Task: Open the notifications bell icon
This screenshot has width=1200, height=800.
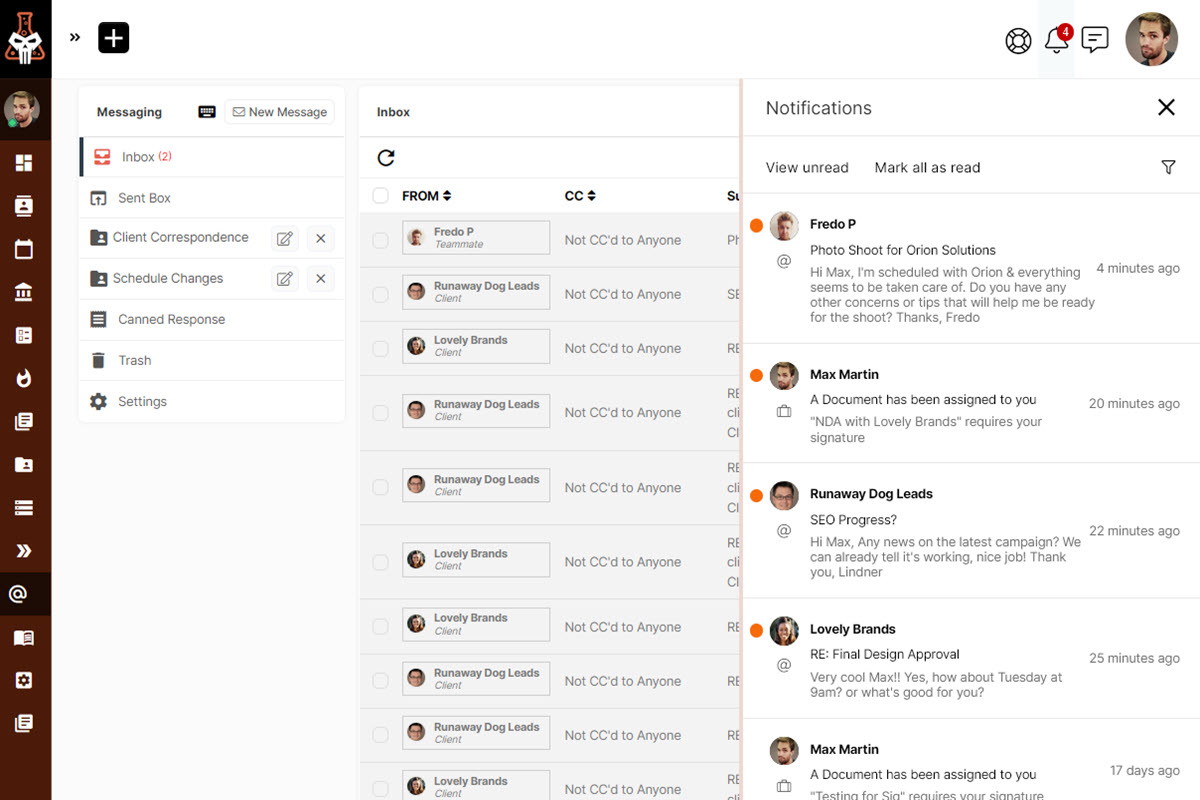Action: 1057,40
